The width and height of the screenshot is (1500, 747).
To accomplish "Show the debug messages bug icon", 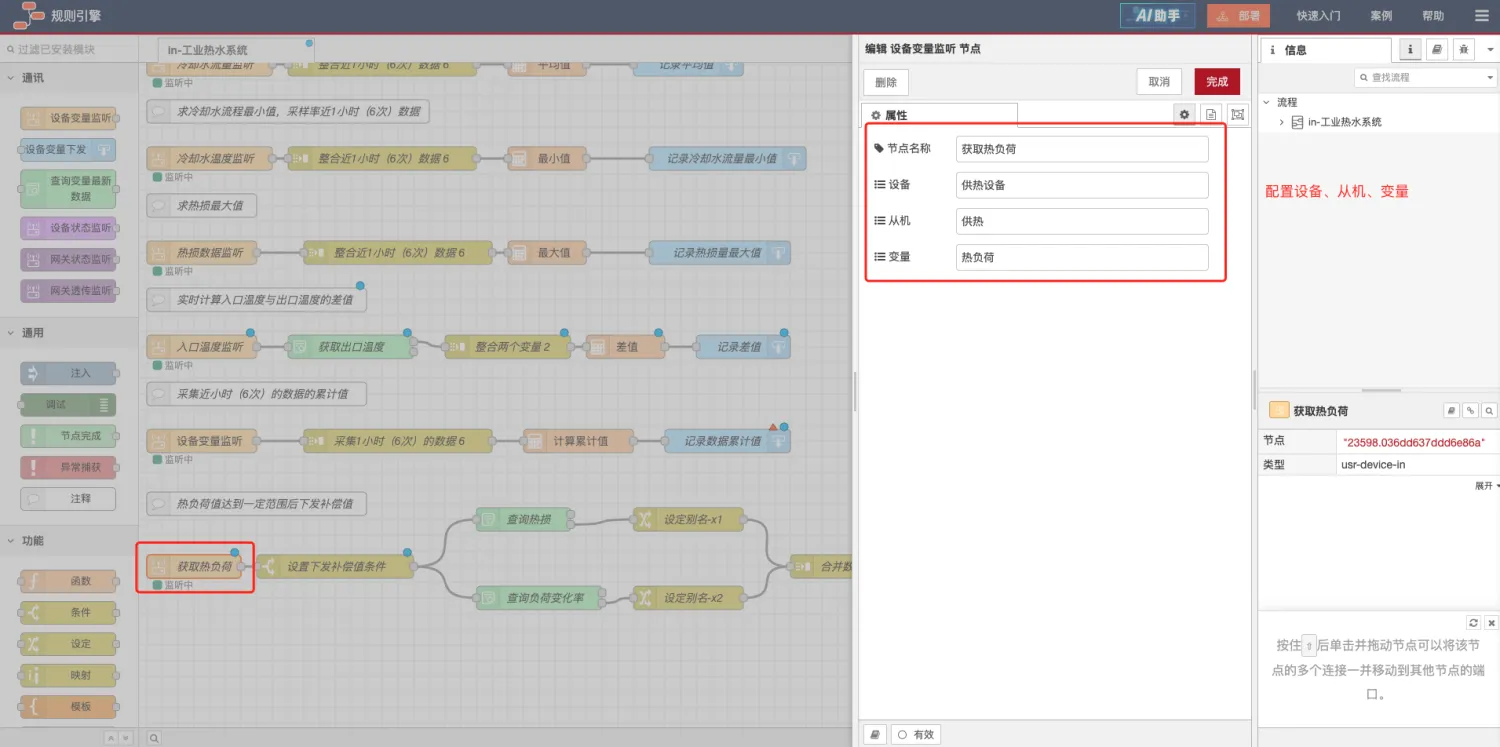I will (1464, 49).
